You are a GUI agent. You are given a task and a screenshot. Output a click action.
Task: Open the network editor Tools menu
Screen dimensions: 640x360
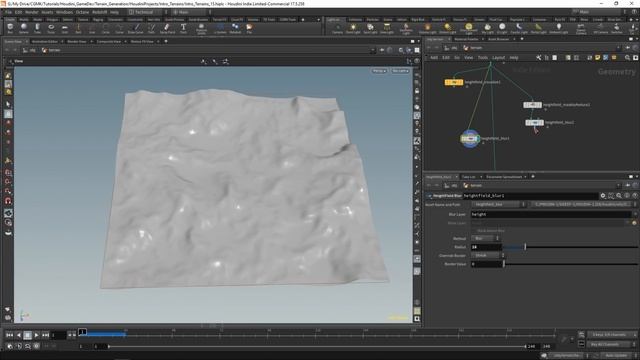pyautogui.click(x=483, y=58)
